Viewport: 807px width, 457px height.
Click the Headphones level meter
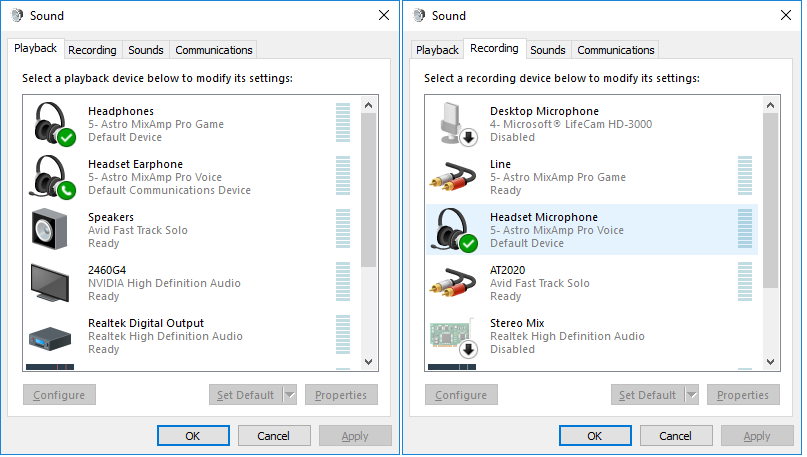[343, 122]
